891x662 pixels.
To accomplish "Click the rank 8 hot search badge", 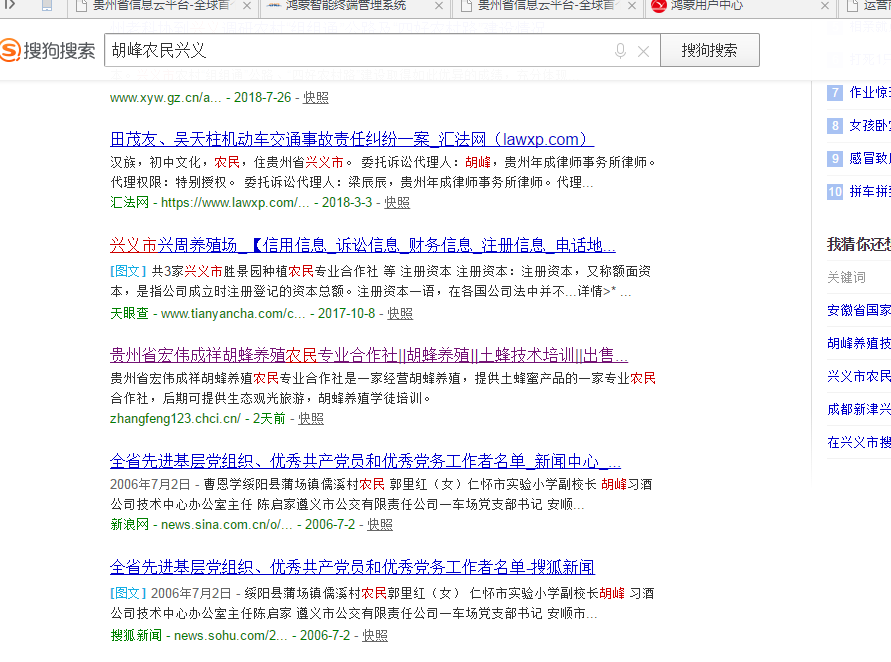I will tap(835, 126).
